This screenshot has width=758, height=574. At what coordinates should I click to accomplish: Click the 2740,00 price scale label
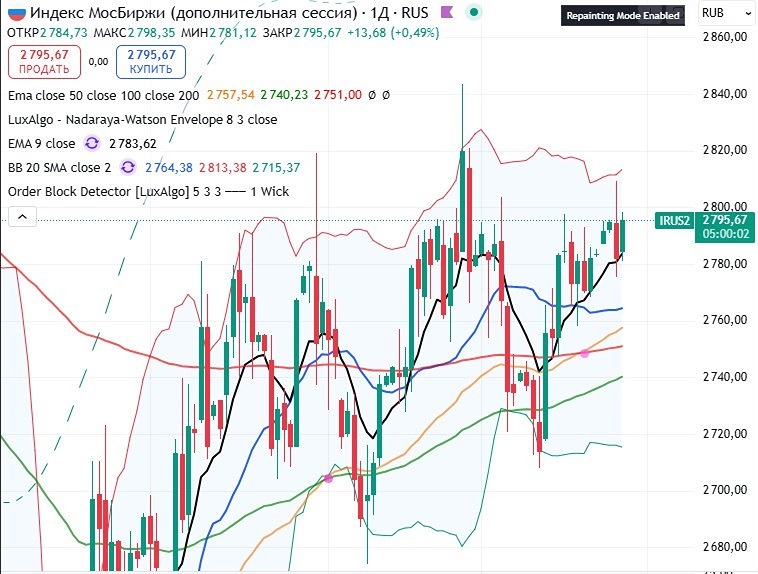pos(725,377)
